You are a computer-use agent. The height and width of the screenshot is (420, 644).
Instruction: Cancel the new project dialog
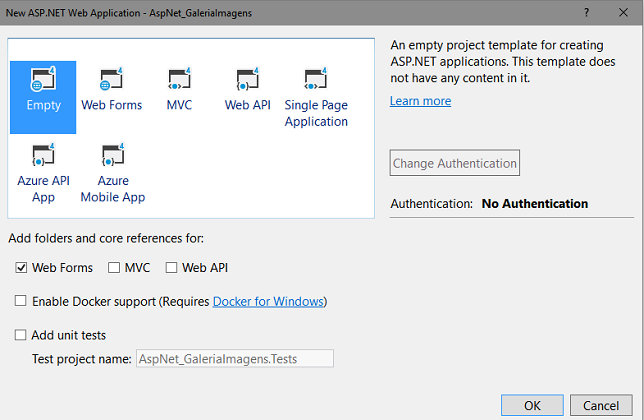[x=600, y=406]
